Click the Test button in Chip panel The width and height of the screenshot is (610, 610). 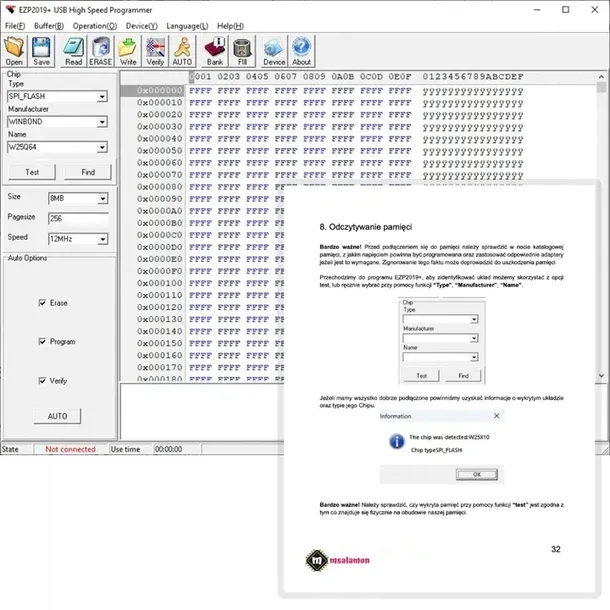click(x=32, y=172)
